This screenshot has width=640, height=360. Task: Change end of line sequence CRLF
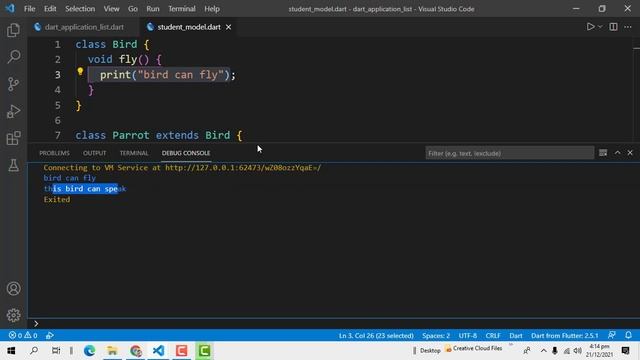click(x=493, y=336)
